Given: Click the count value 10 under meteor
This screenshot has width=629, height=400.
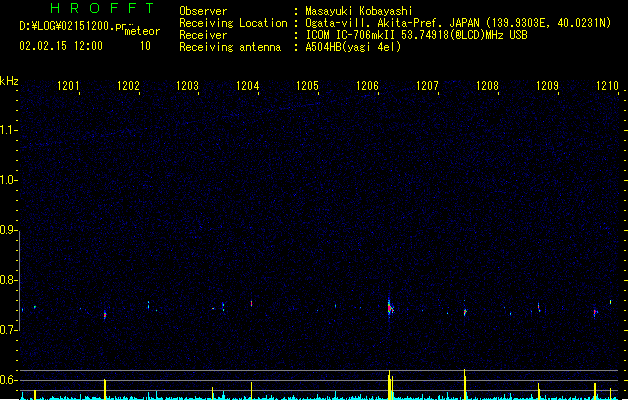Looking at the screenshot, I should click(145, 46).
